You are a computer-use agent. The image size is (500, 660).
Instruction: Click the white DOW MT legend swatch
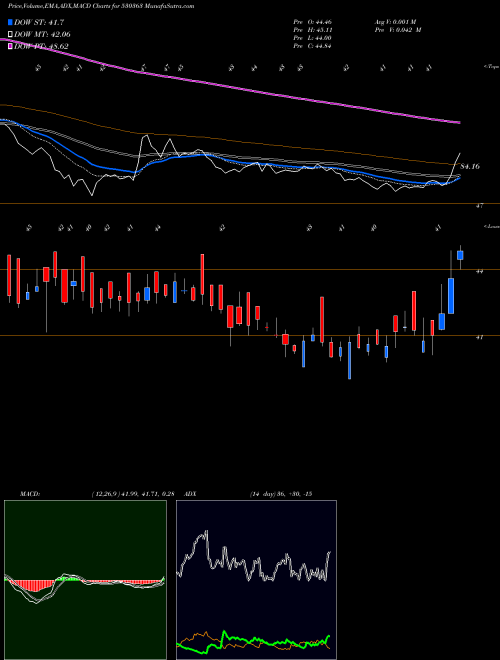[x=11, y=35]
